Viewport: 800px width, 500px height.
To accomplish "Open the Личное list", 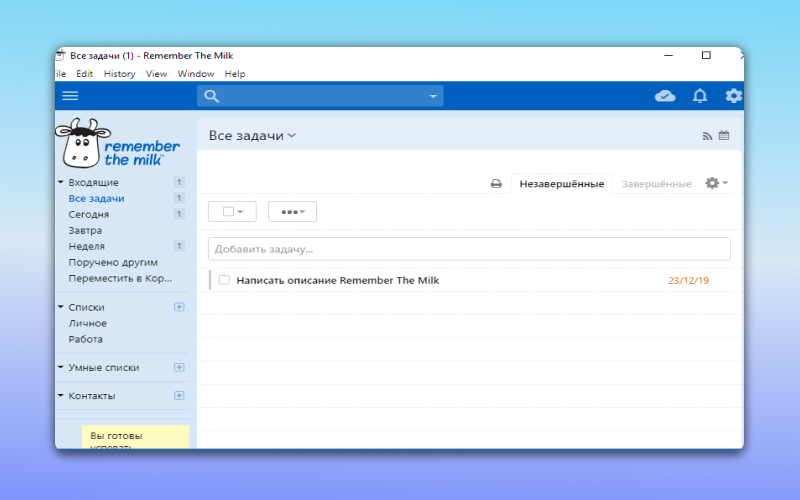I will (88, 323).
